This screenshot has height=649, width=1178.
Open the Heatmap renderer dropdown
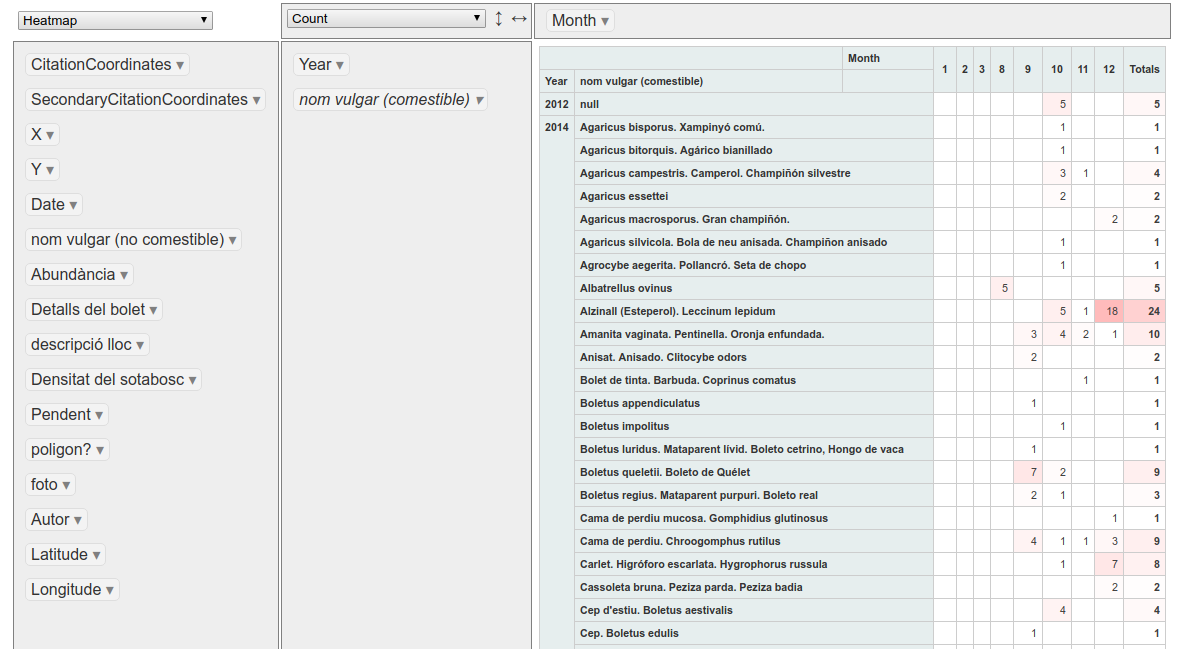point(116,20)
